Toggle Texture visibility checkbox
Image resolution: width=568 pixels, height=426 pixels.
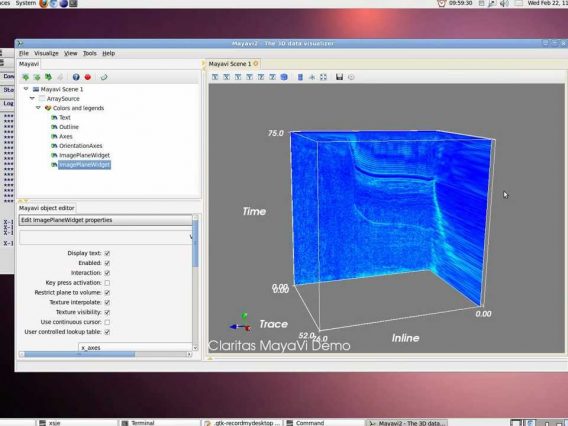click(107, 312)
